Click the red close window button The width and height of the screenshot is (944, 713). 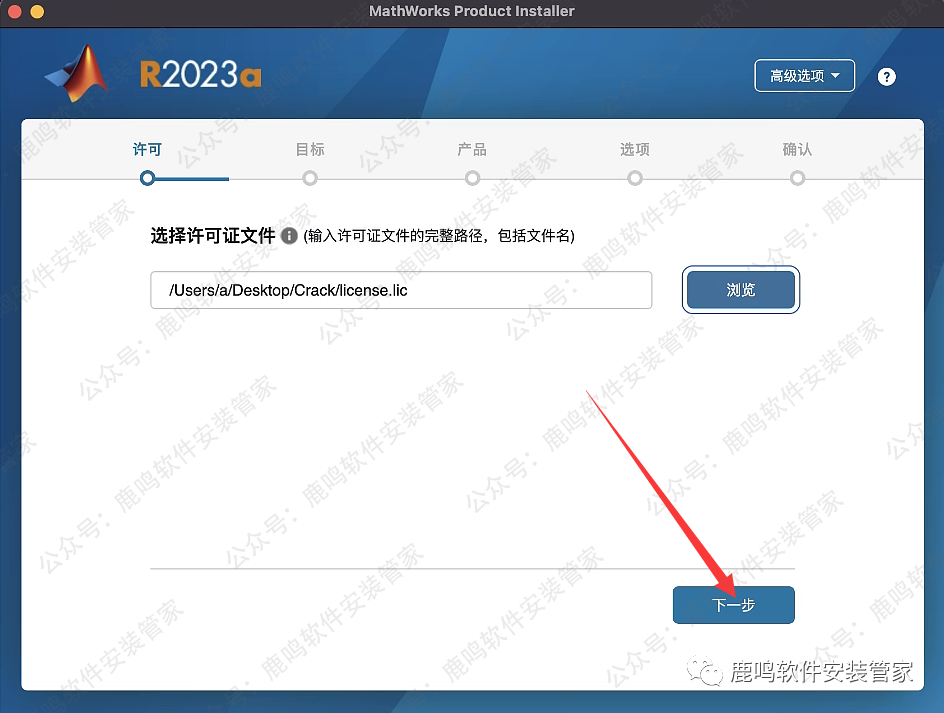click(x=14, y=11)
